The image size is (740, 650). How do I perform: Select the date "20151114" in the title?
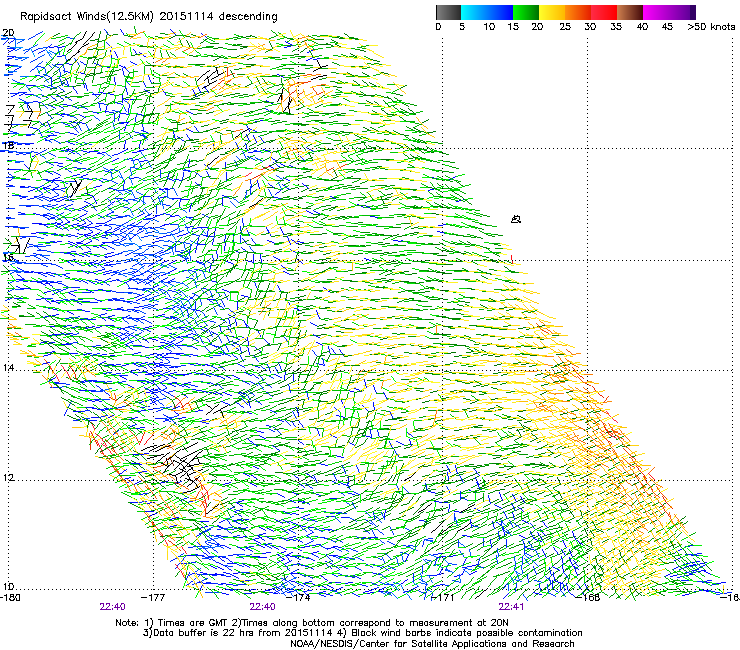click(186, 17)
